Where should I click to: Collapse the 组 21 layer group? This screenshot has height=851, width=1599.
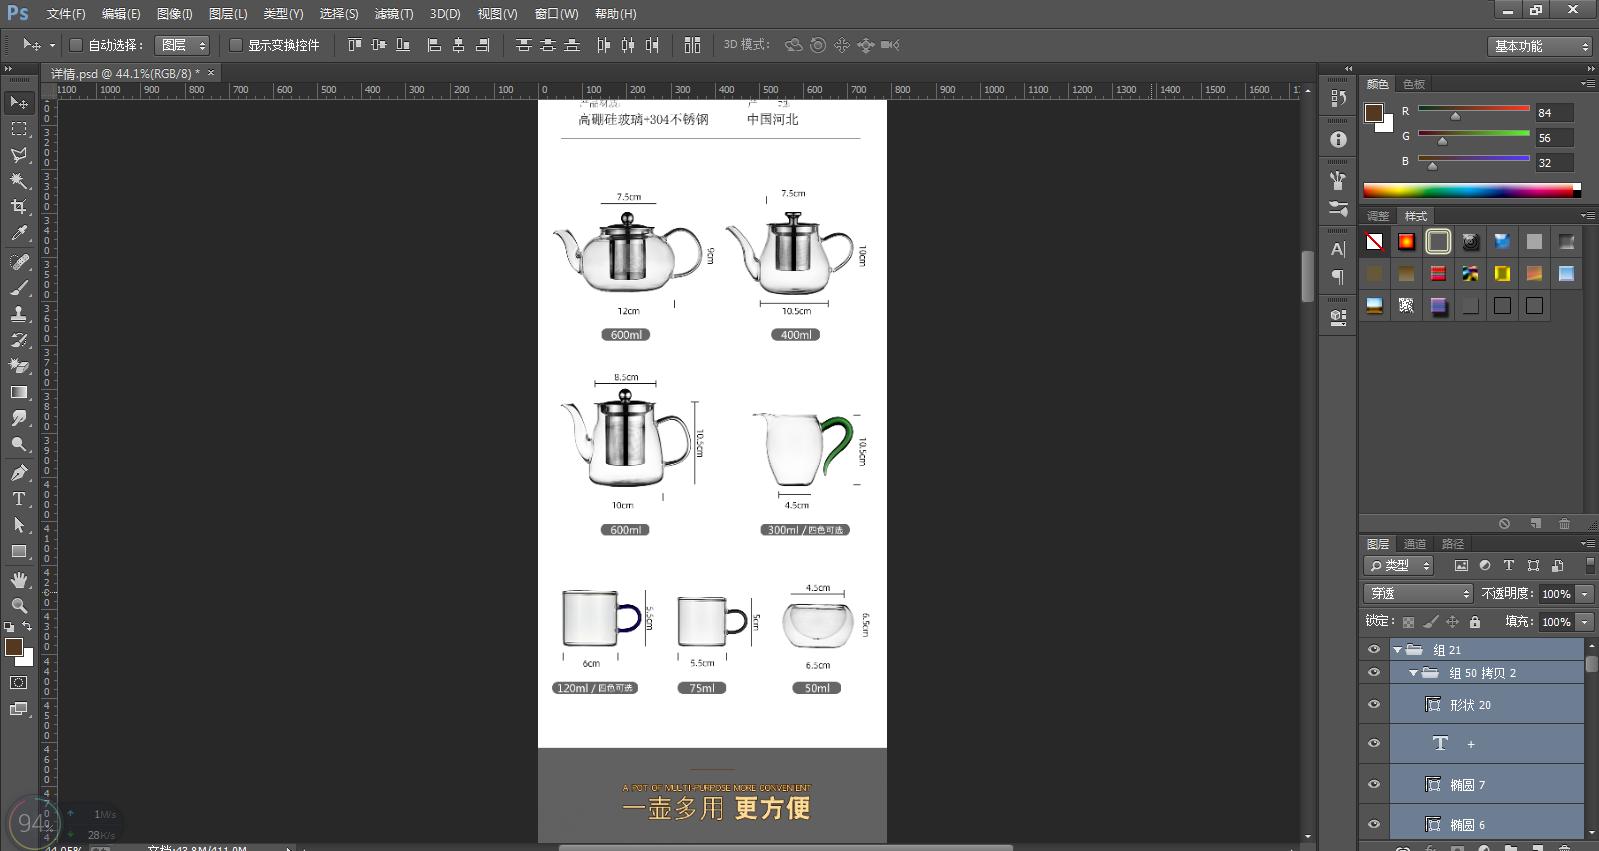click(x=1397, y=650)
